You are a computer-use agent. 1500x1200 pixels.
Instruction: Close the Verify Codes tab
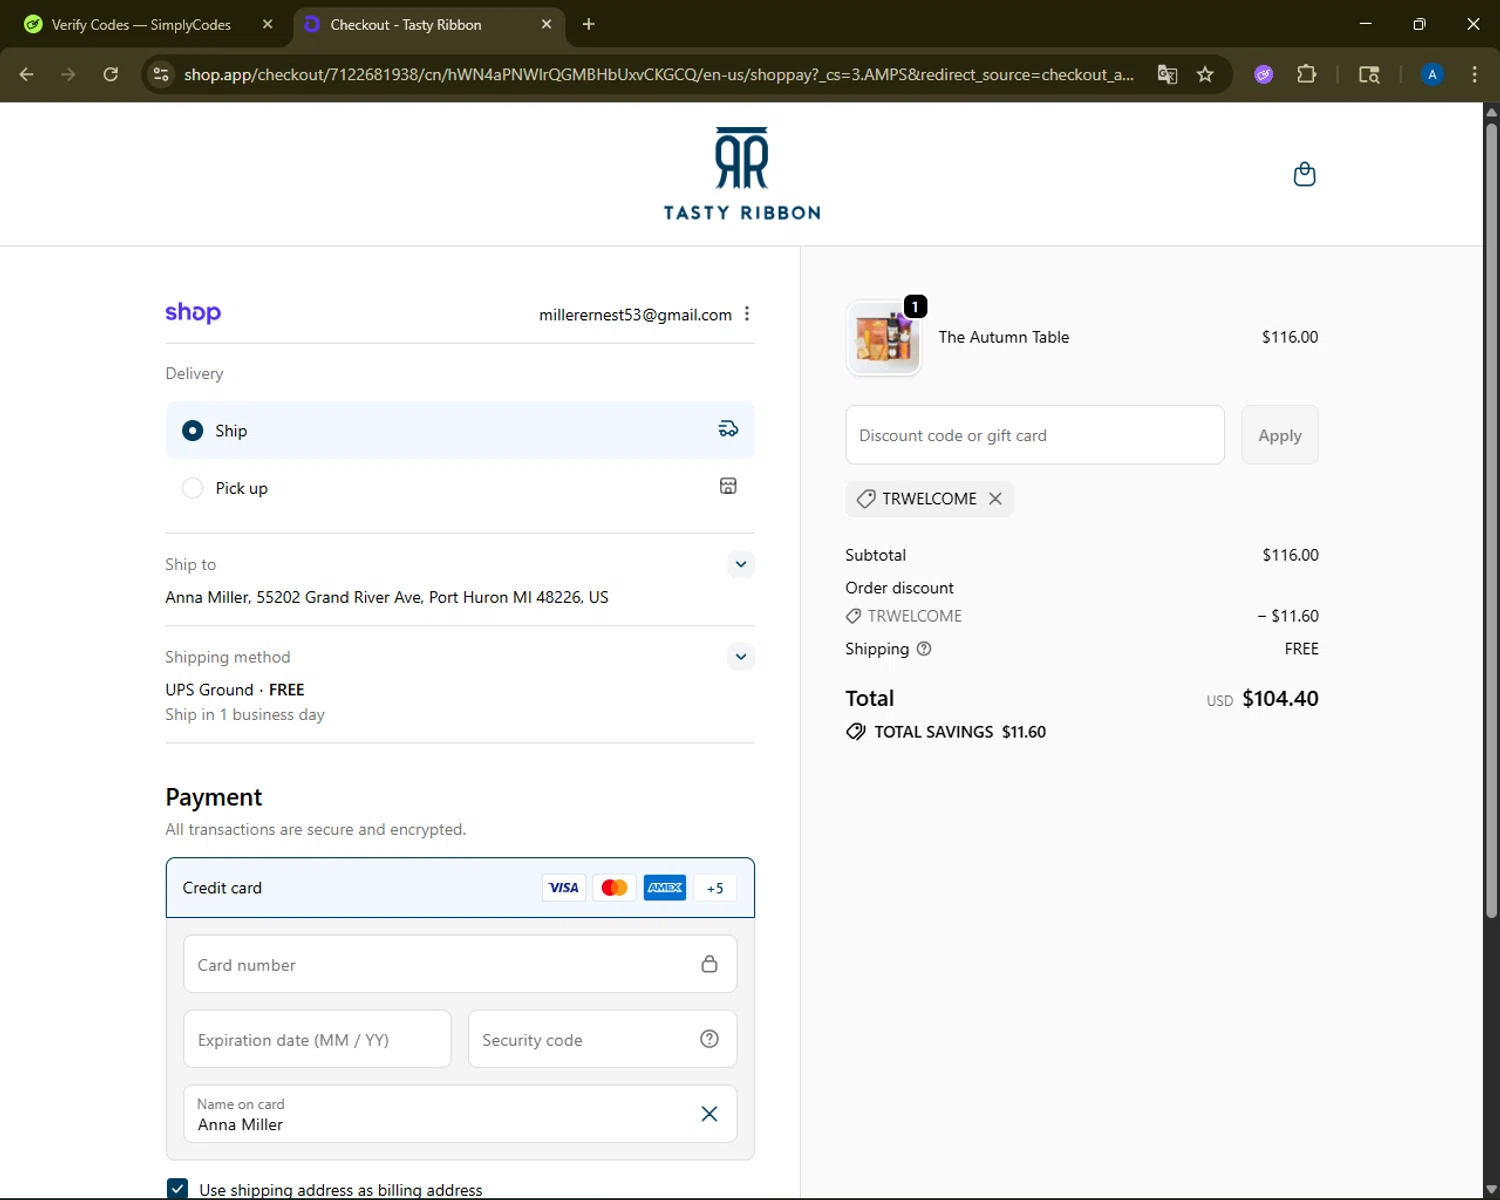click(x=267, y=24)
